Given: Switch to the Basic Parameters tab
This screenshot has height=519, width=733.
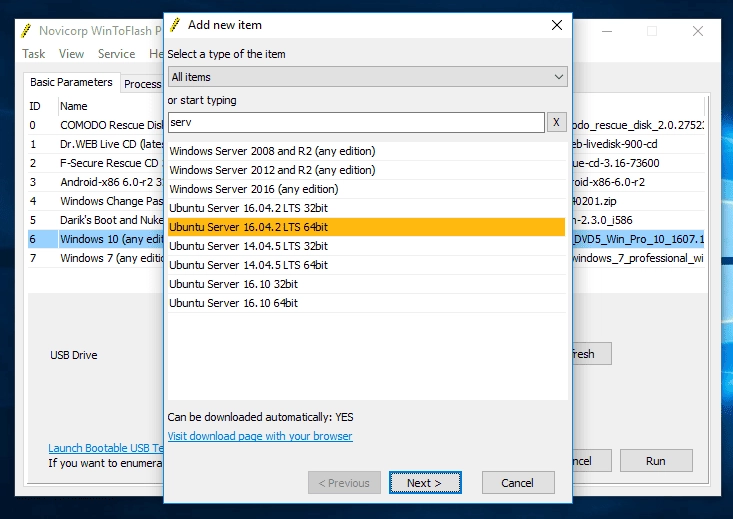Looking at the screenshot, I should tap(71, 82).
